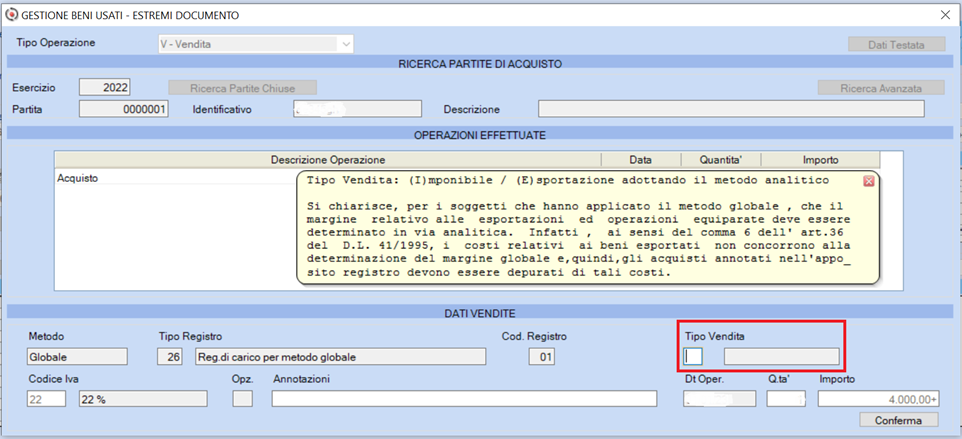Focus the Esercizio field showing 2022

105,88
